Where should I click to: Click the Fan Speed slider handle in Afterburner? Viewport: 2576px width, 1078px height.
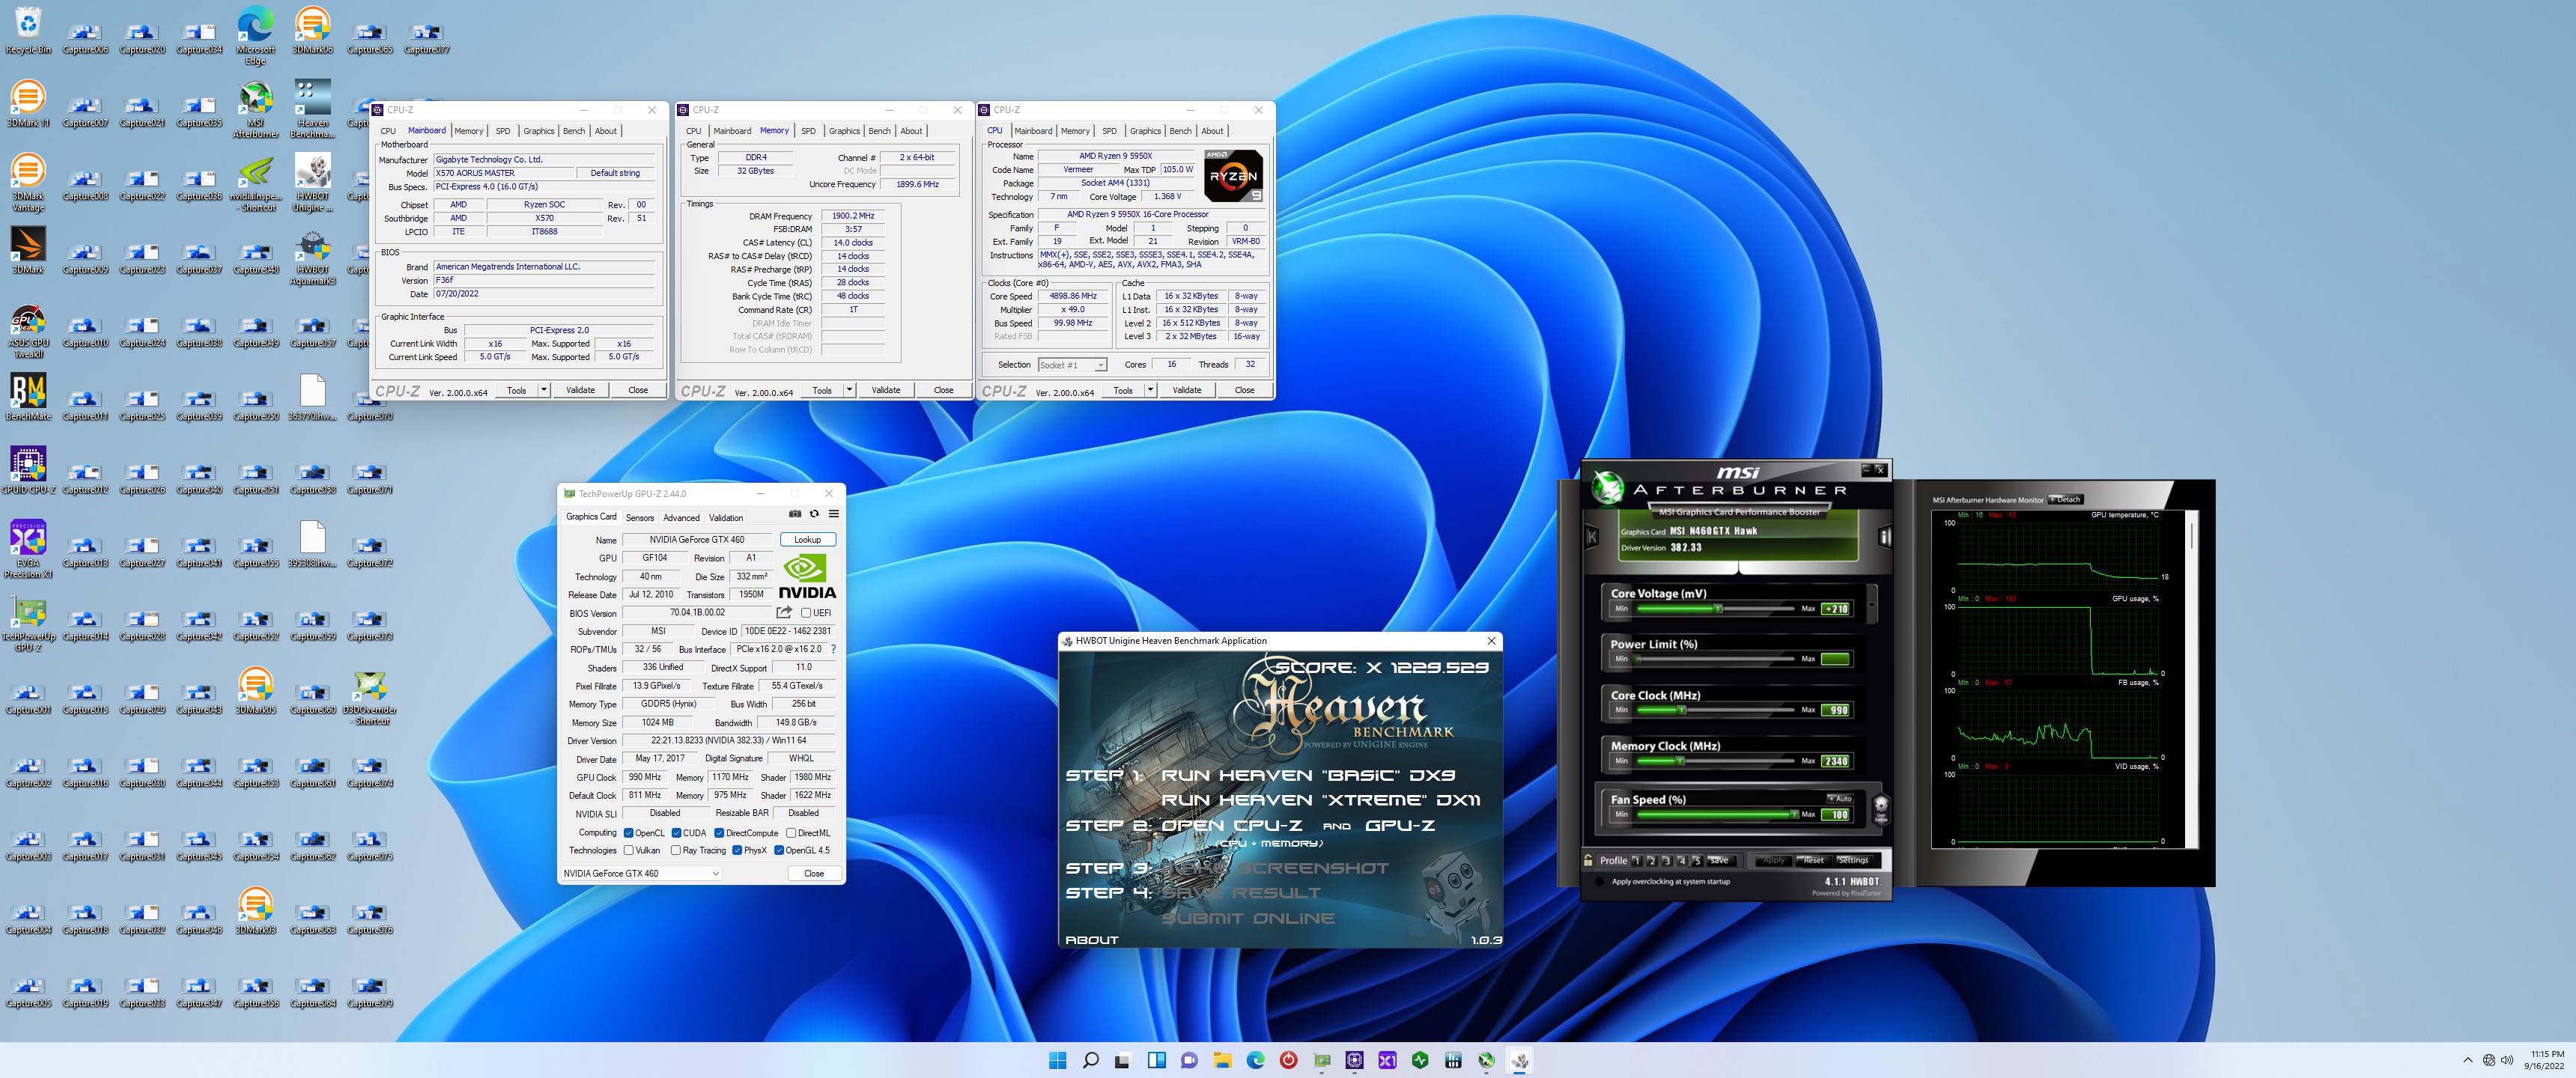pyautogui.click(x=1794, y=814)
